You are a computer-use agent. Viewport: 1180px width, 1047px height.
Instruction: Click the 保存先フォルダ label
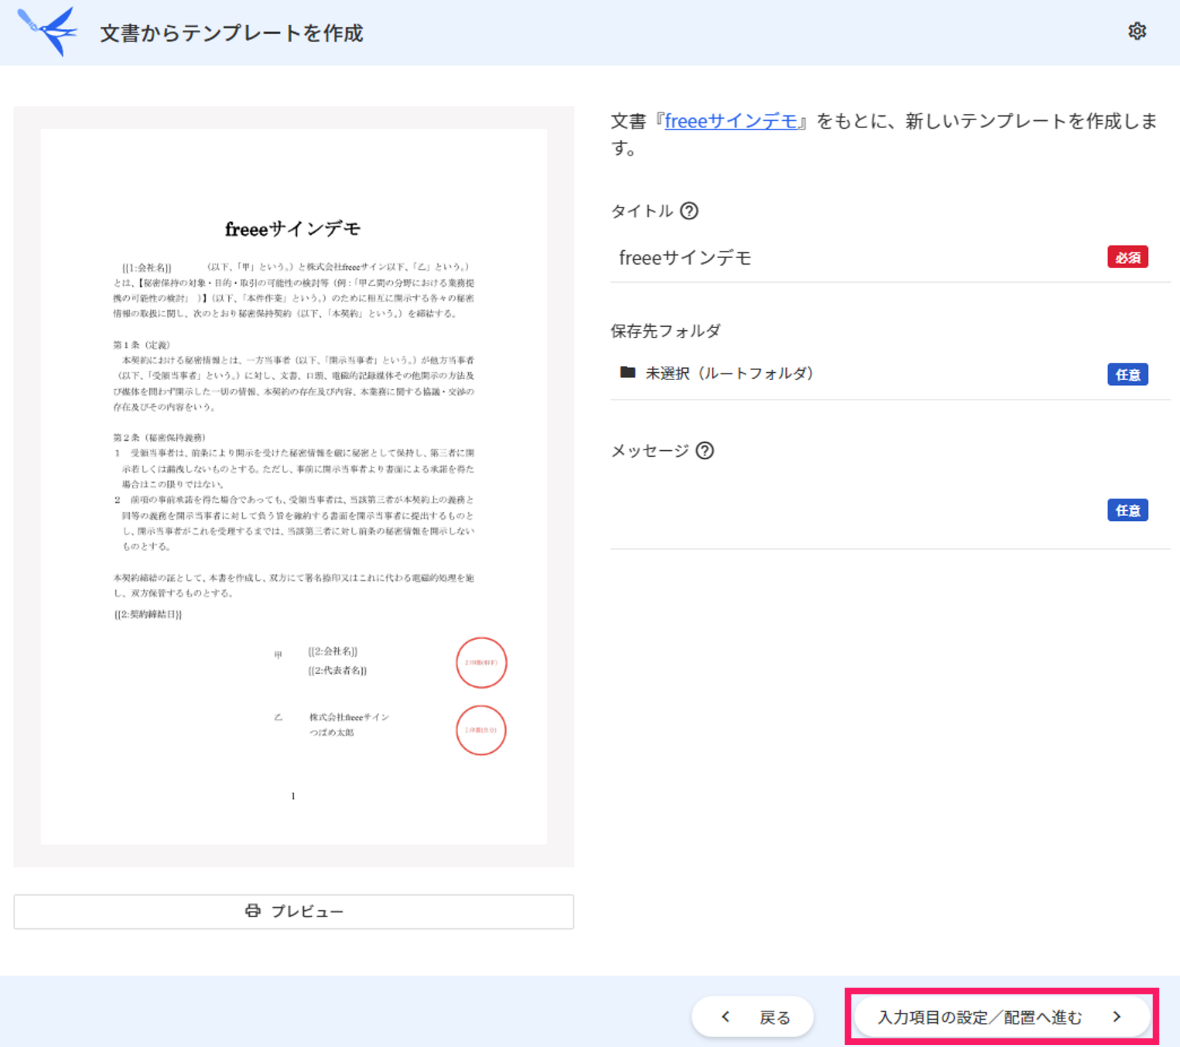[x=665, y=330]
